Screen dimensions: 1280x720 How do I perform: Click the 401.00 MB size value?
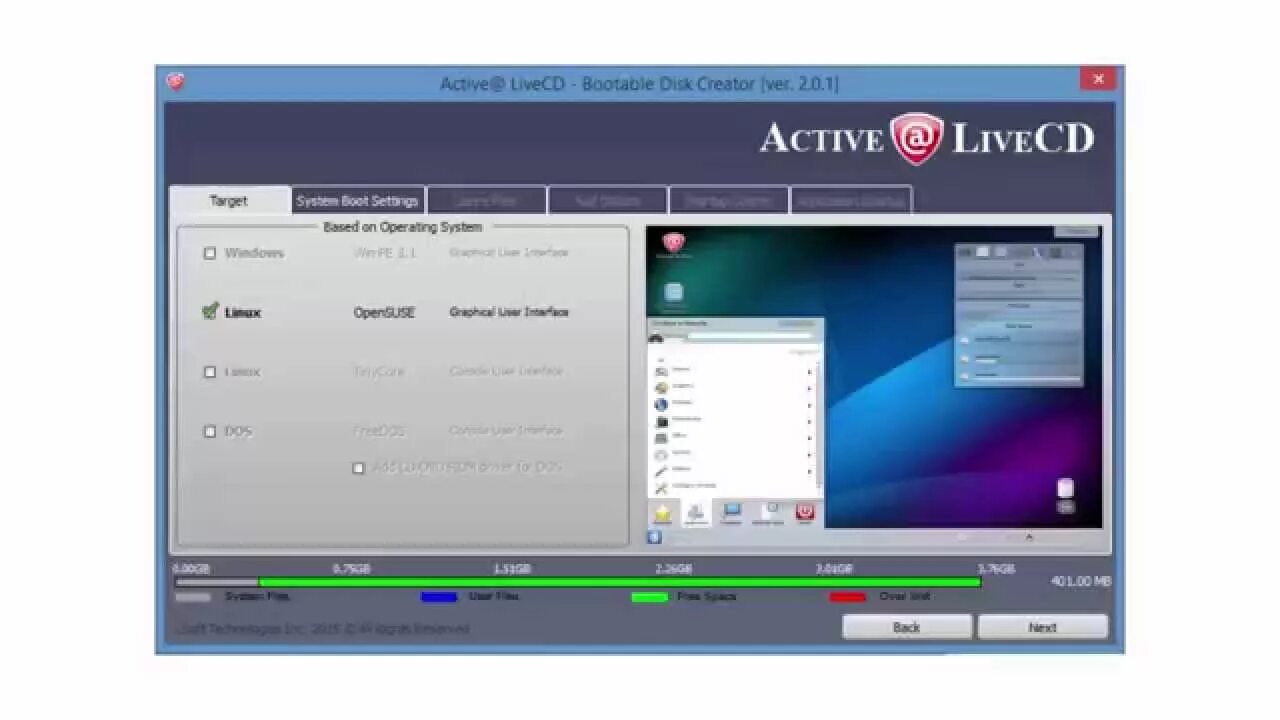[1081, 581]
